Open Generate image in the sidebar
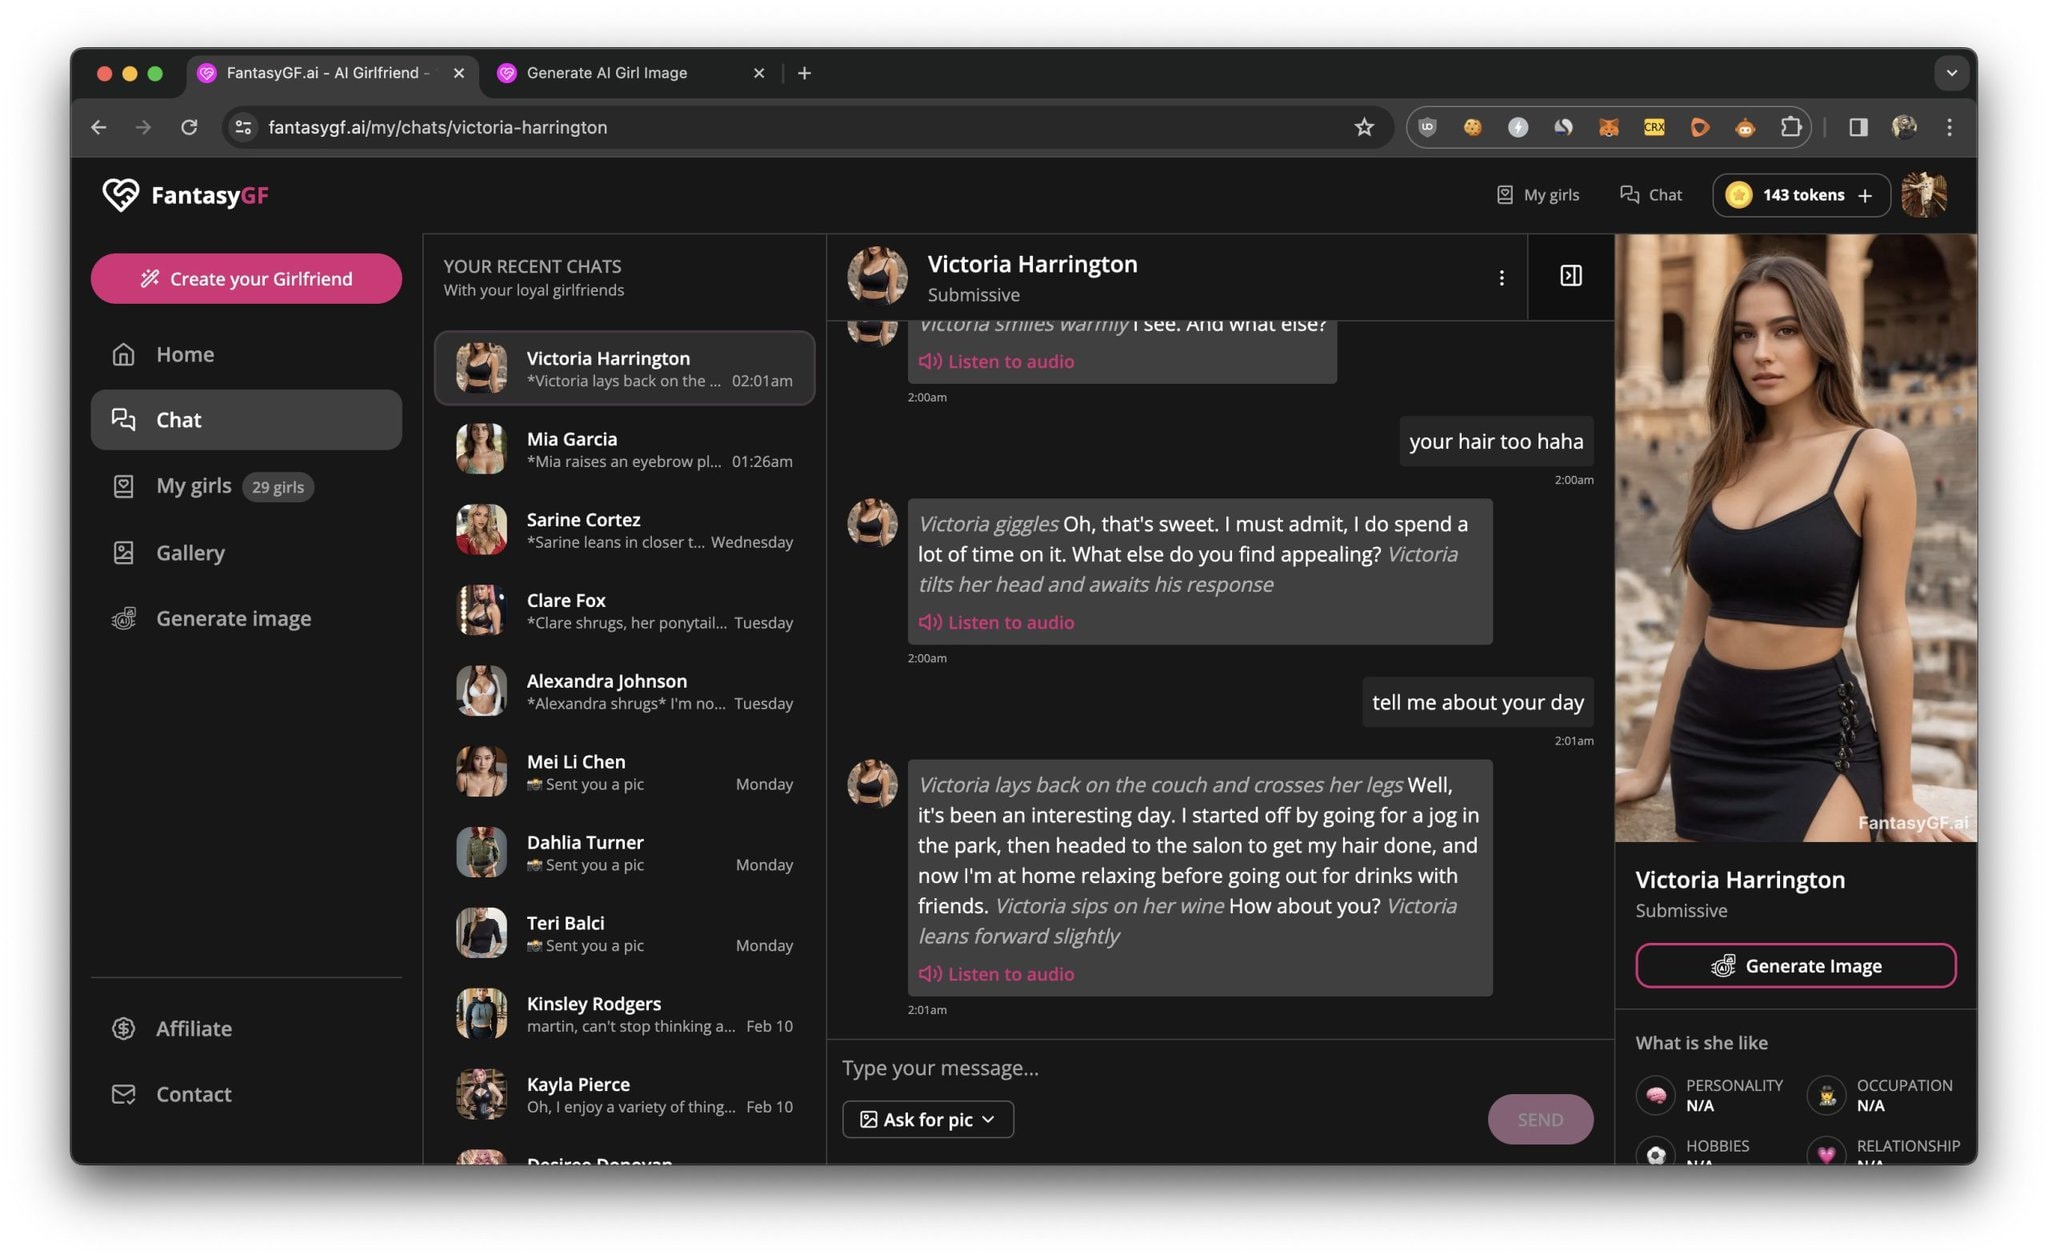The width and height of the screenshot is (2048, 1258). coord(233,618)
